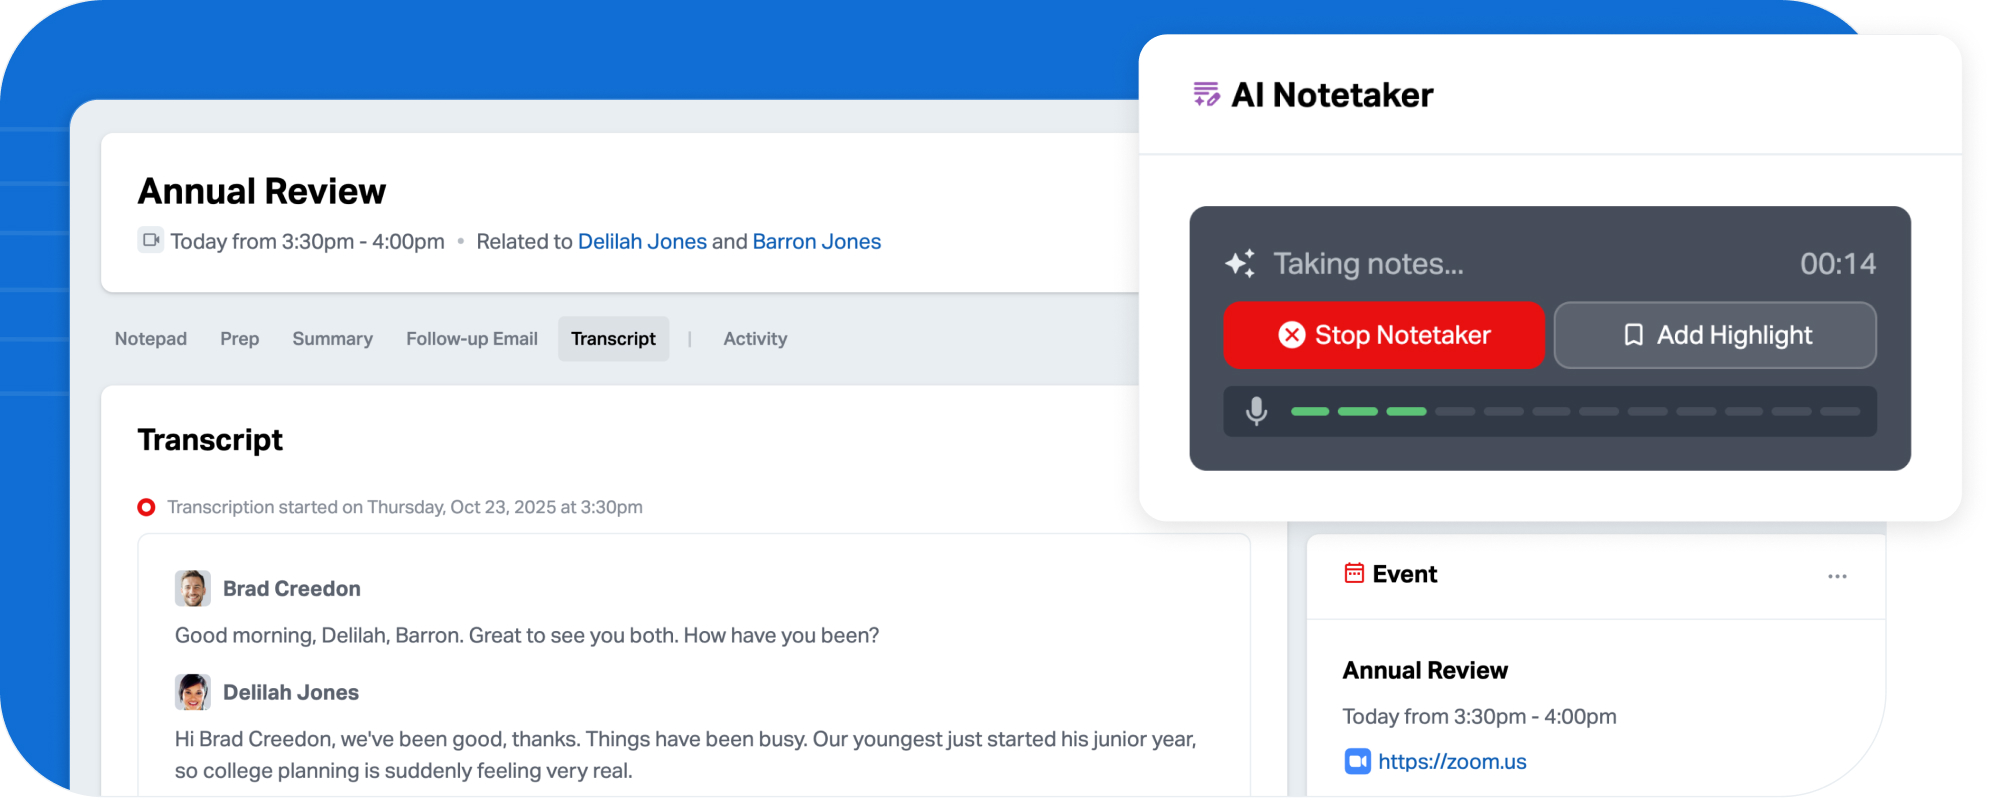The height and width of the screenshot is (804, 2000).
Task: Click Brad Creedon's avatar photo
Action: pos(193,589)
